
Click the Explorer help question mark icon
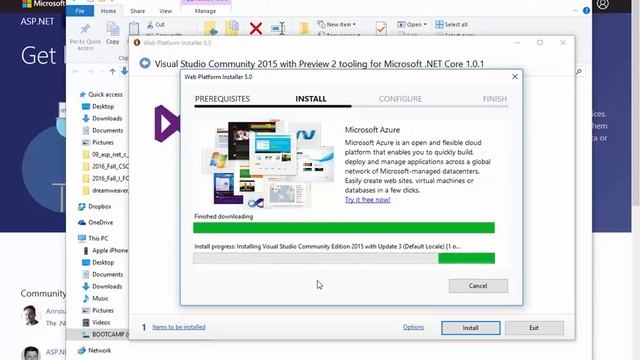pos(586,11)
